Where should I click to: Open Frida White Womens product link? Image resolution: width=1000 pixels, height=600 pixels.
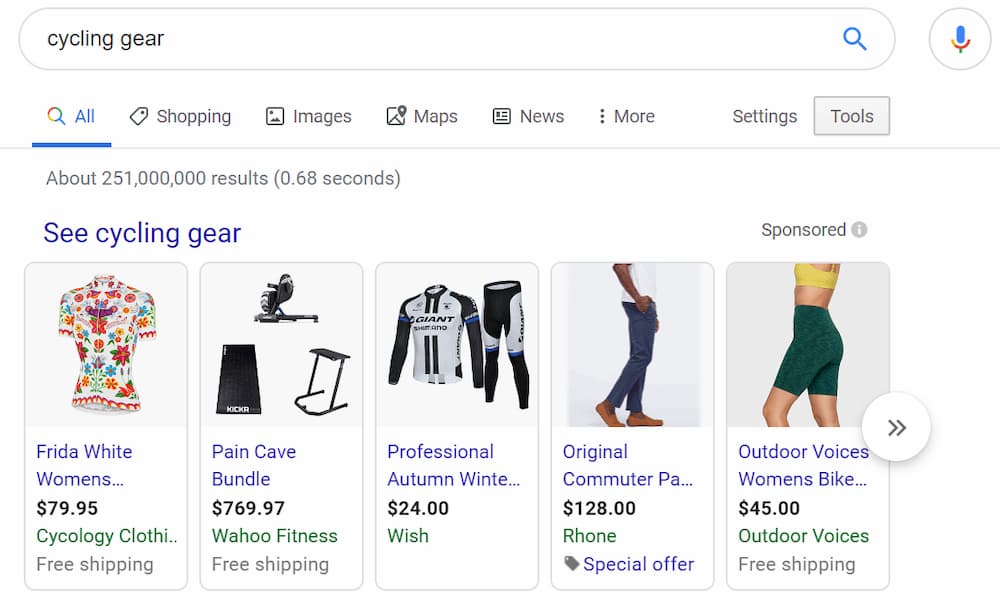[x=84, y=465]
